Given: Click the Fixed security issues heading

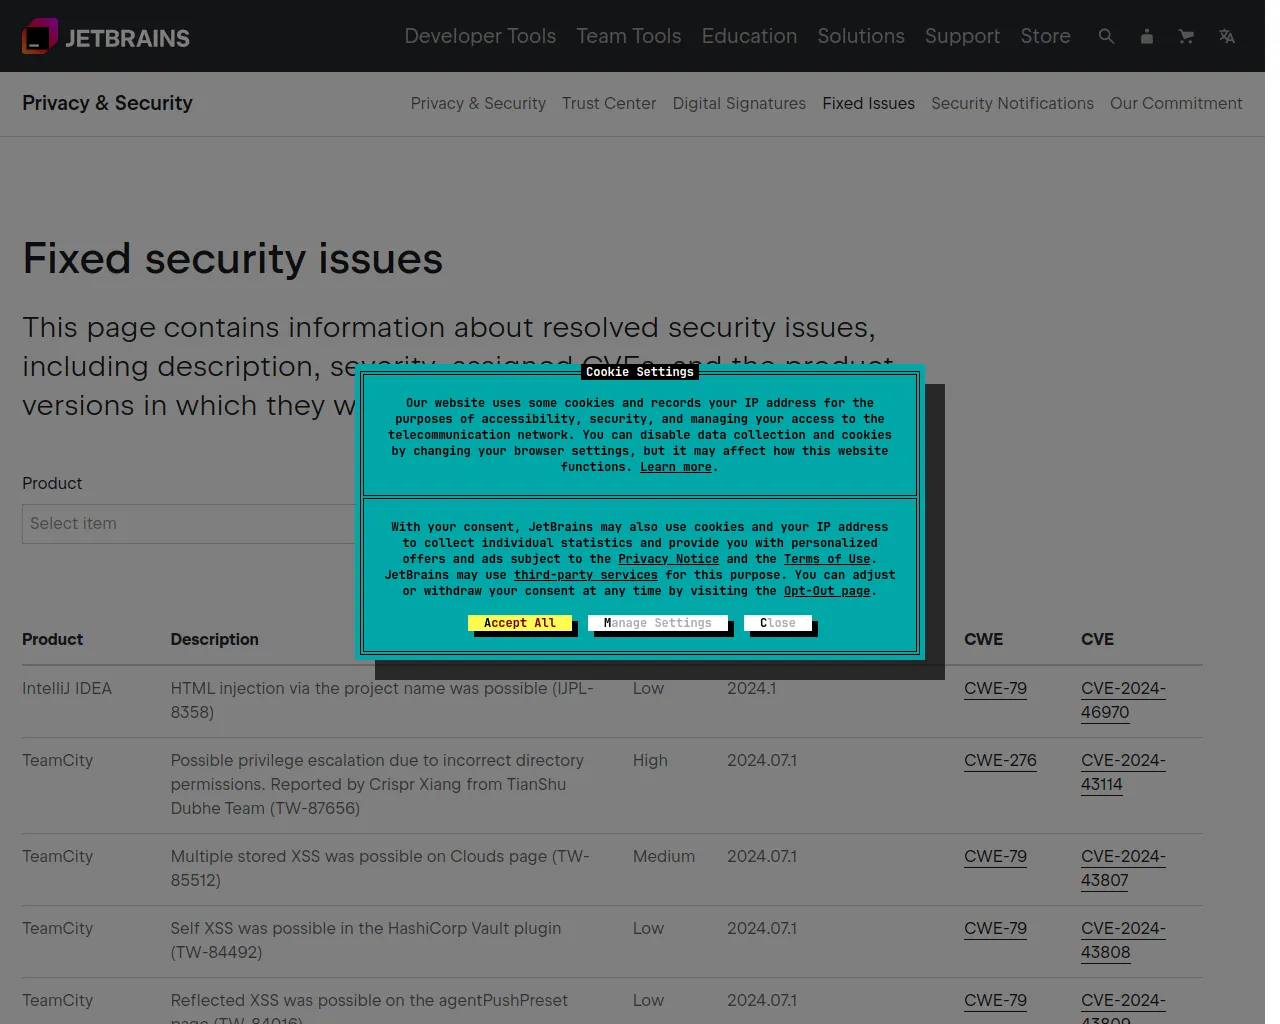Looking at the screenshot, I should (x=233, y=259).
